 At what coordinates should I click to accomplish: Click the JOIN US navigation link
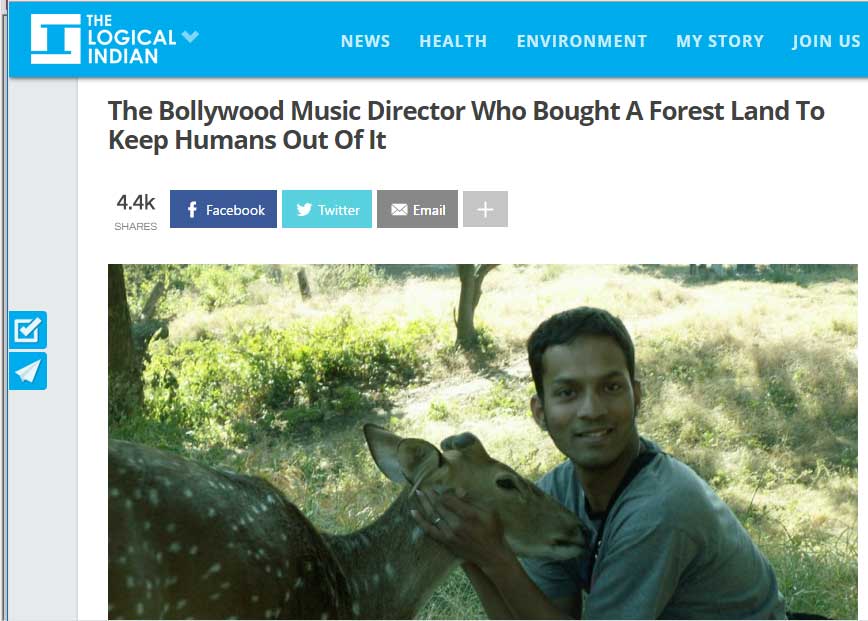(x=826, y=41)
